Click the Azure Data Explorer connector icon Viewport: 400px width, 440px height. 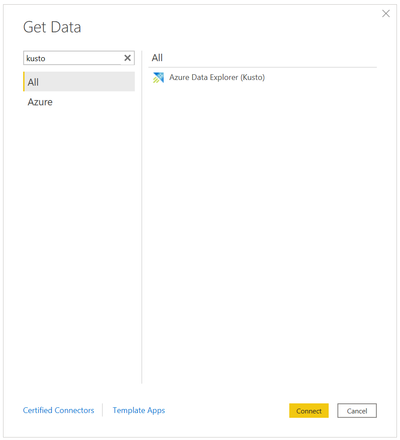[158, 78]
